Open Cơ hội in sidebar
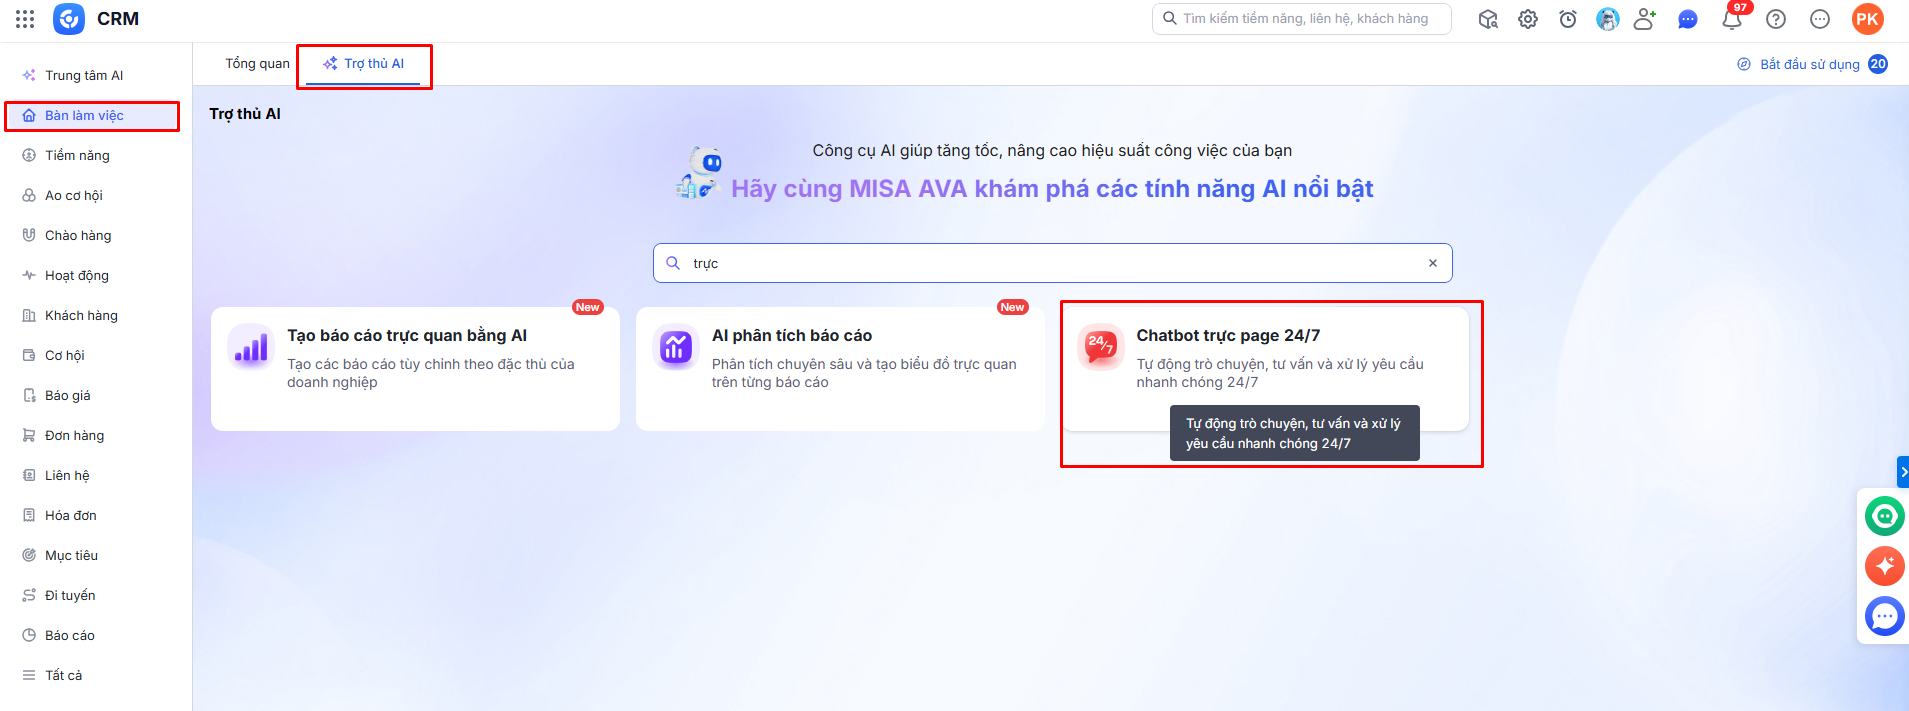 96,355
